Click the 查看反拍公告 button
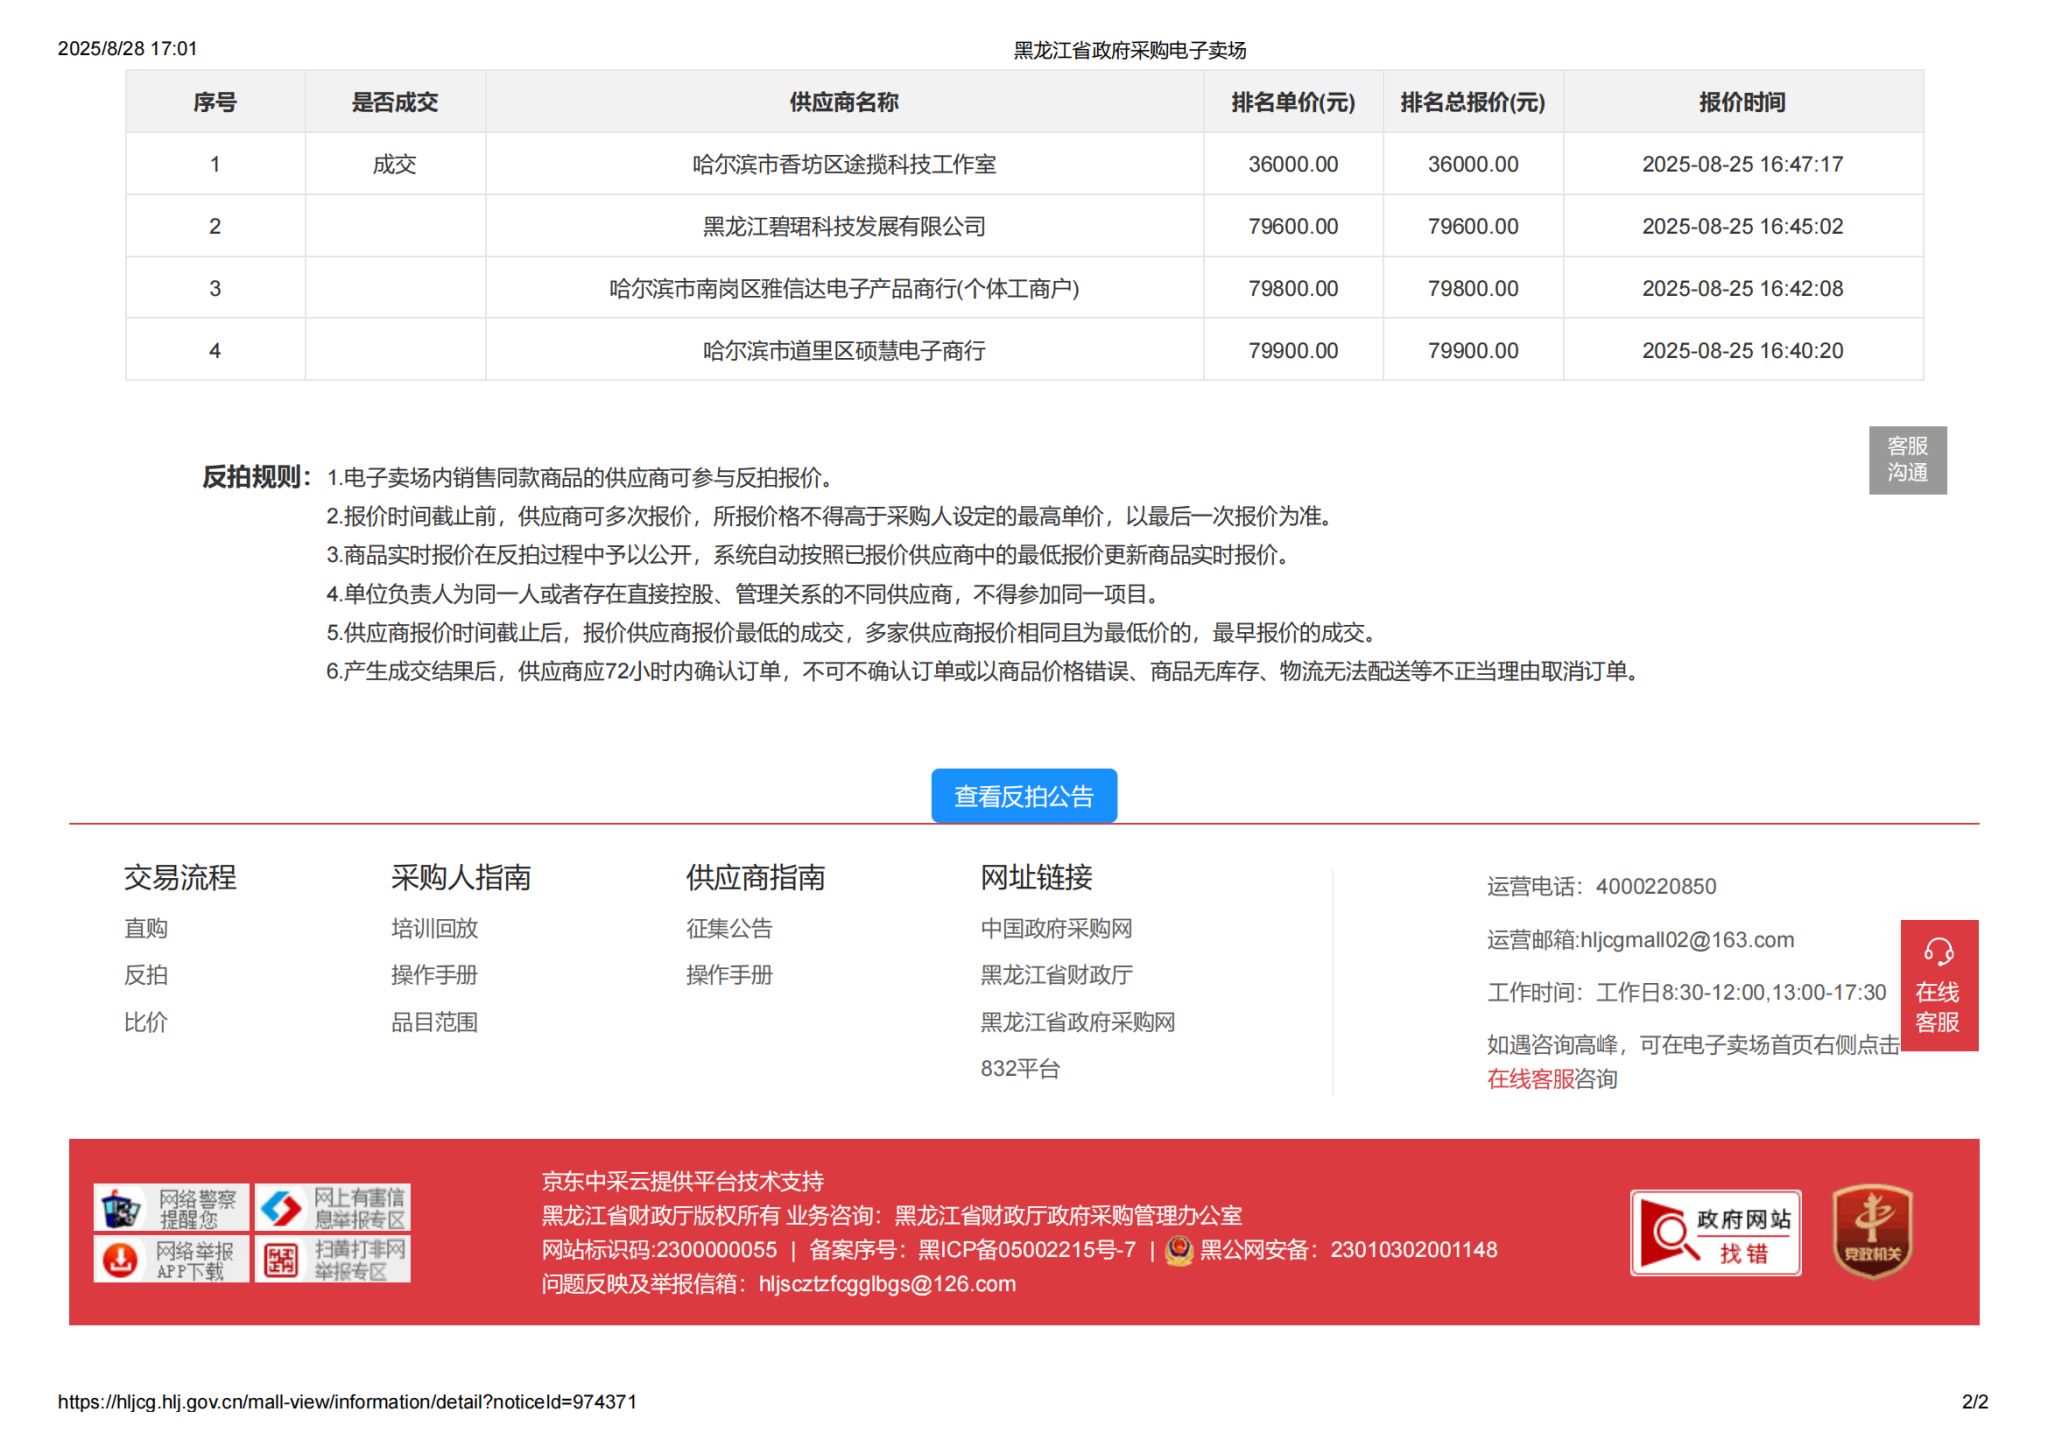The image size is (2048, 1447). 1023,796
